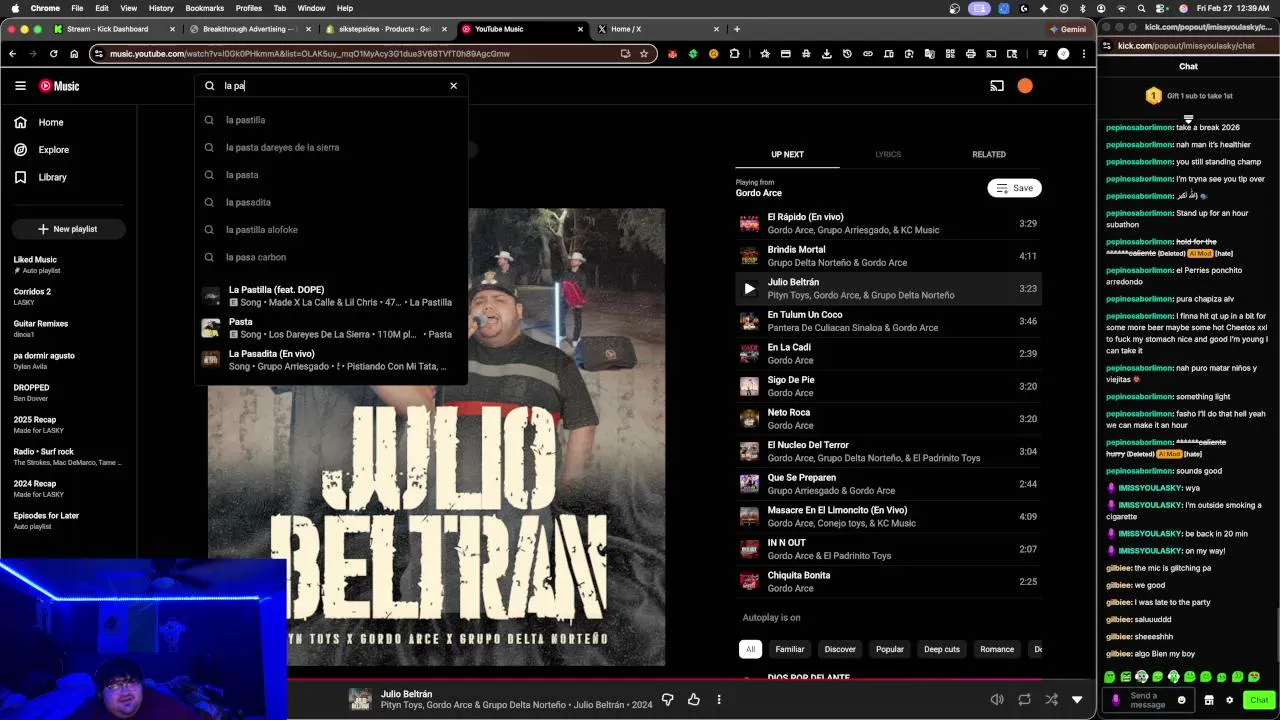Bookmark this page with the star icon
The height and width of the screenshot is (720, 1280).
[x=644, y=53]
